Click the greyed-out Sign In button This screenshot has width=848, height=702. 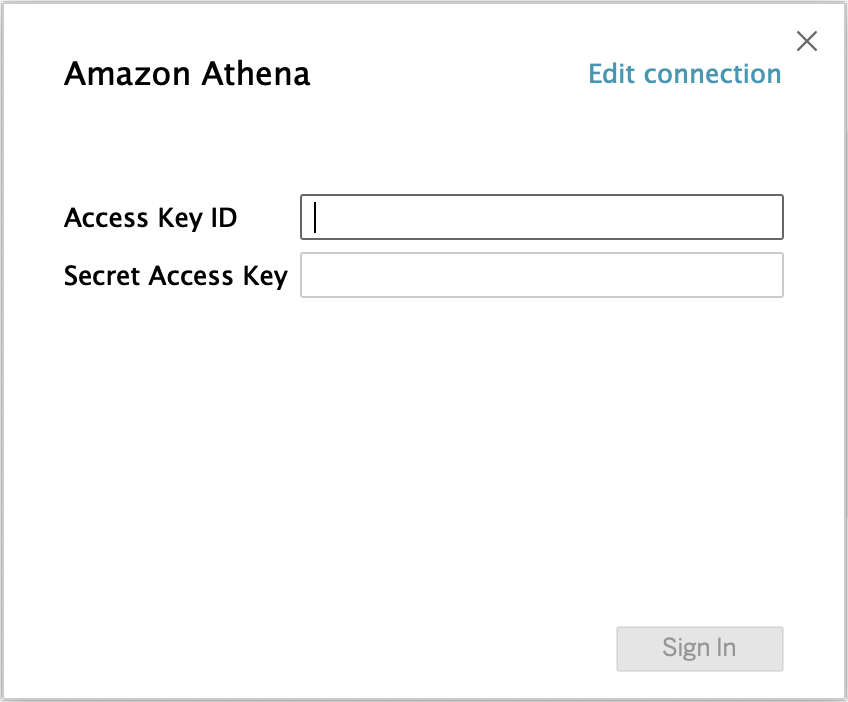tap(699, 648)
